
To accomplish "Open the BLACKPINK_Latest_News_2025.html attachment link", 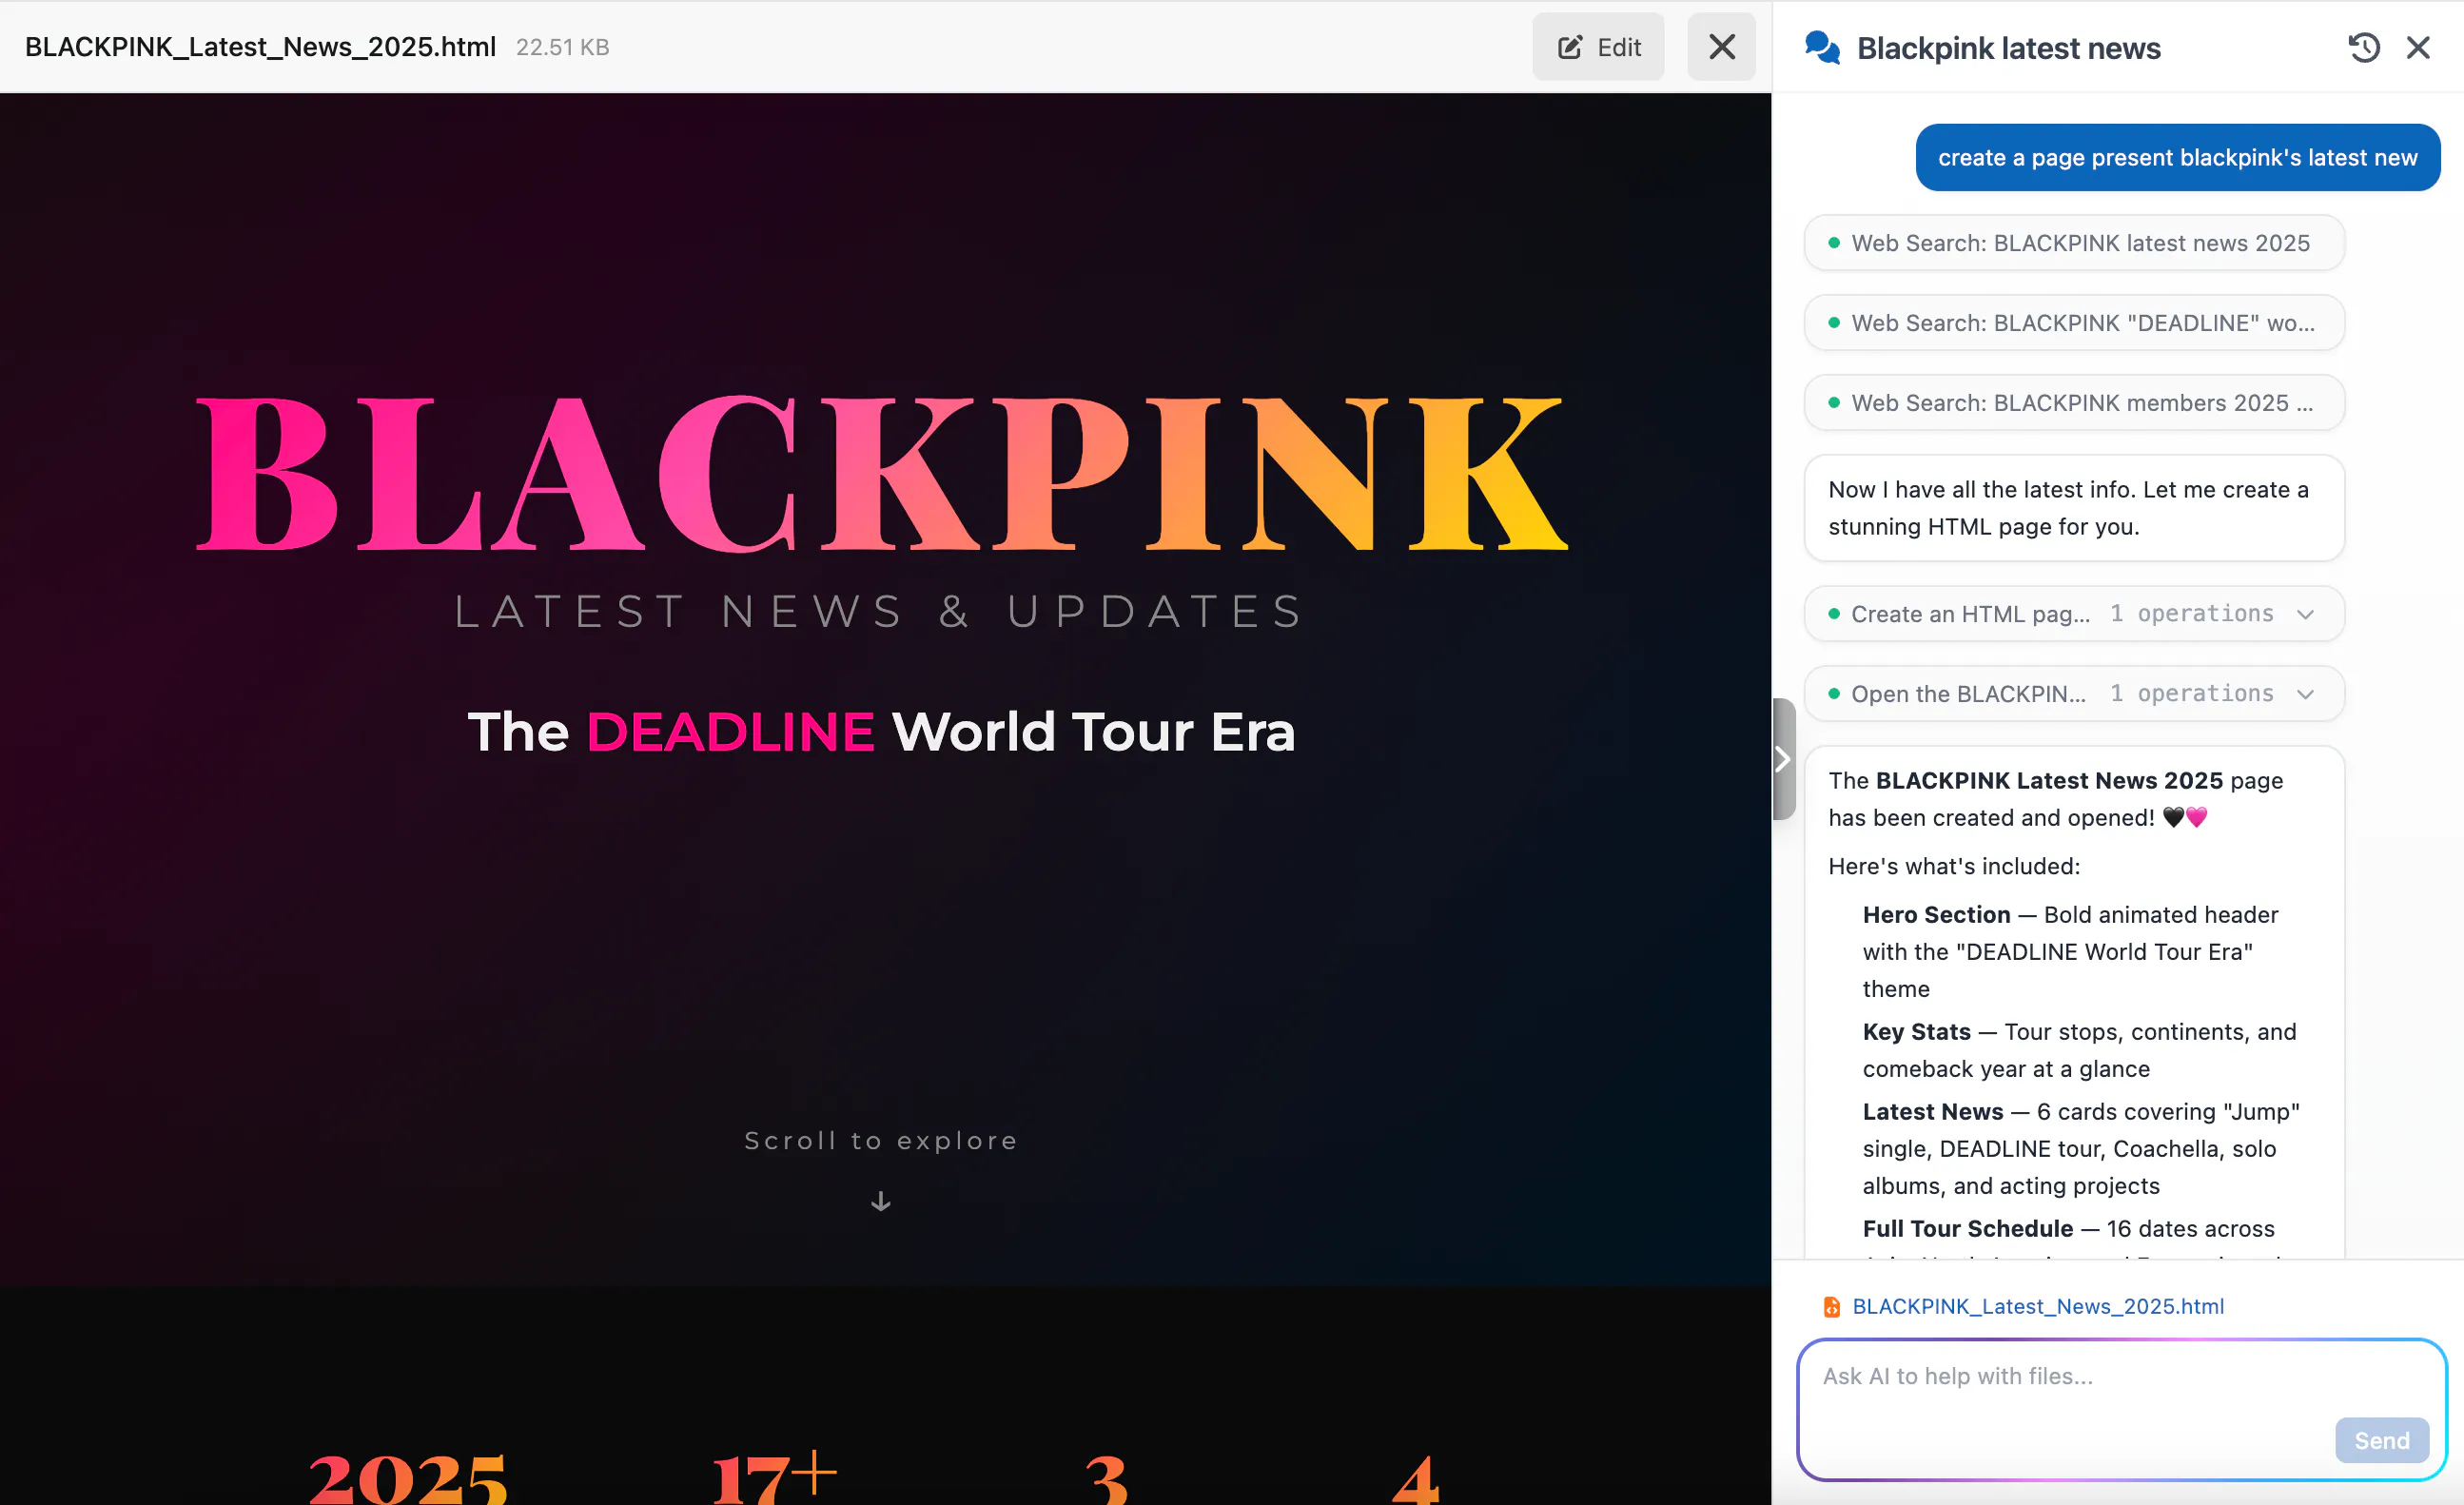I will pos(2038,1306).
